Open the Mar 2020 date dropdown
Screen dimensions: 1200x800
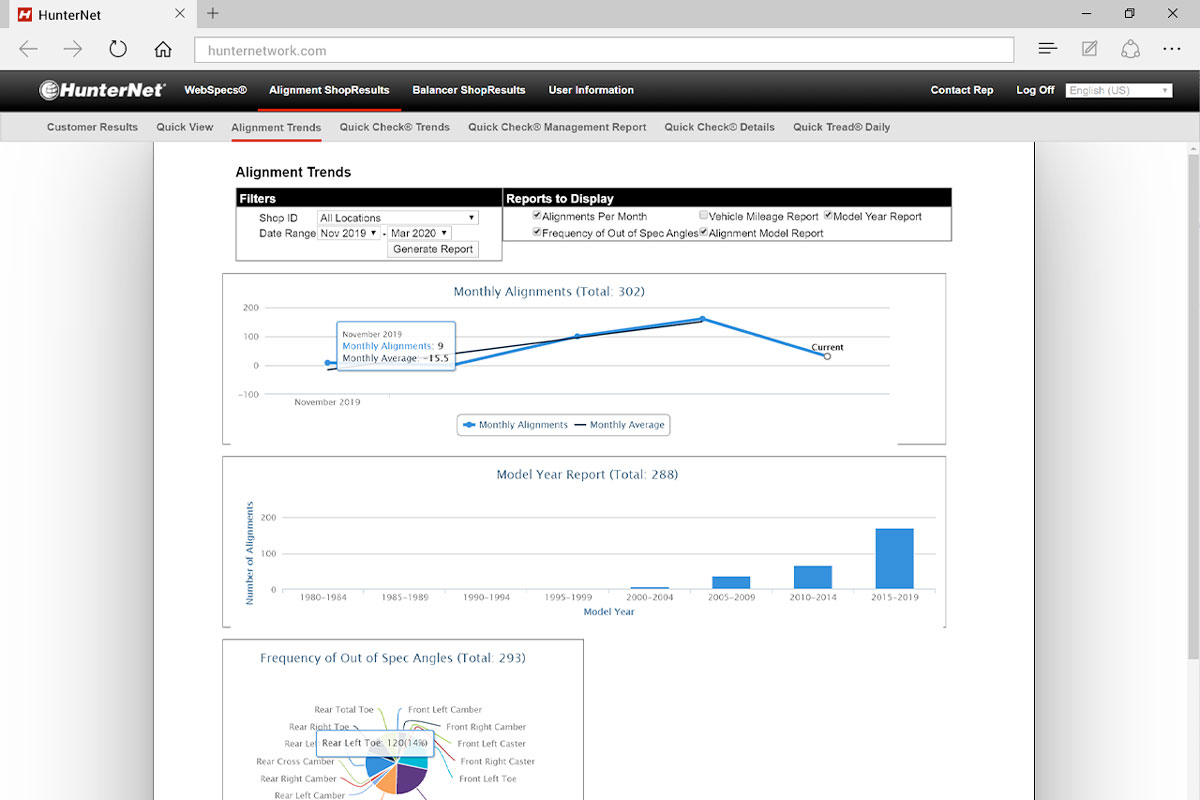(419, 232)
